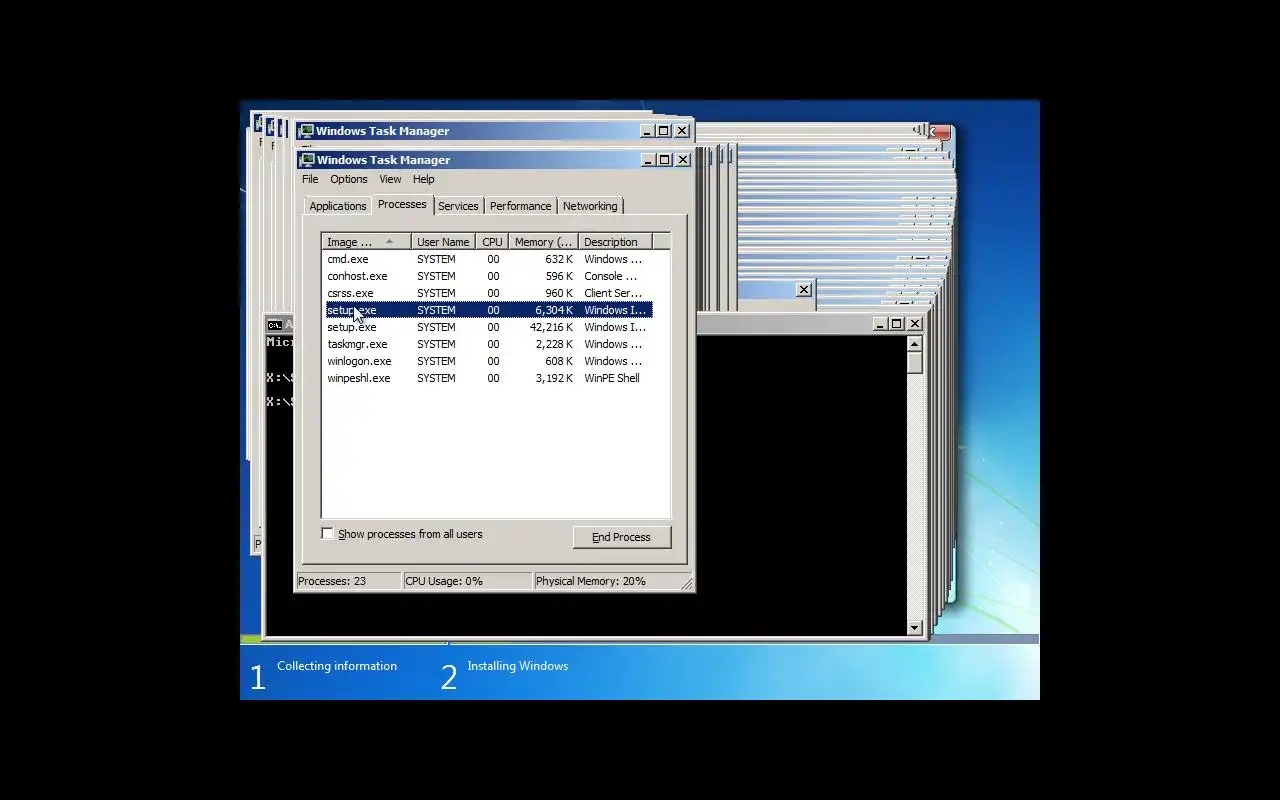Switch to the Applications tab
1280x800 pixels.
[338, 206]
